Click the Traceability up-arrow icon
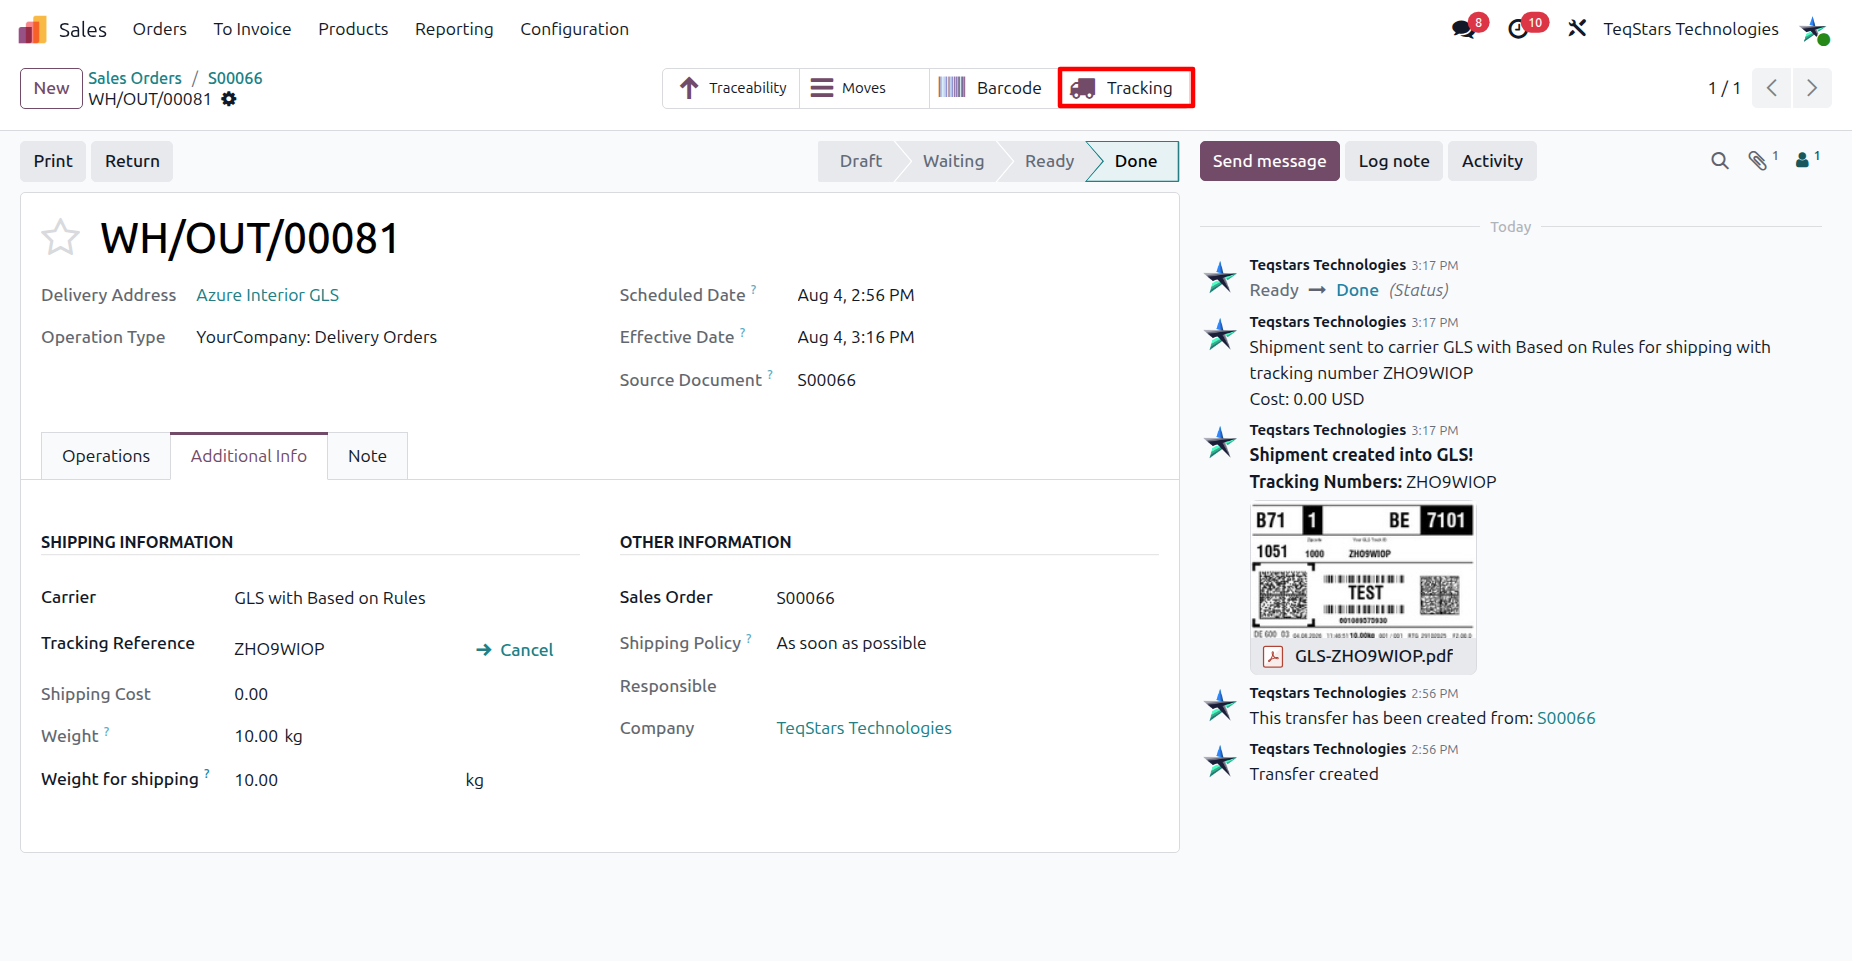The height and width of the screenshot is (961, 1852). tap(689, 88)
